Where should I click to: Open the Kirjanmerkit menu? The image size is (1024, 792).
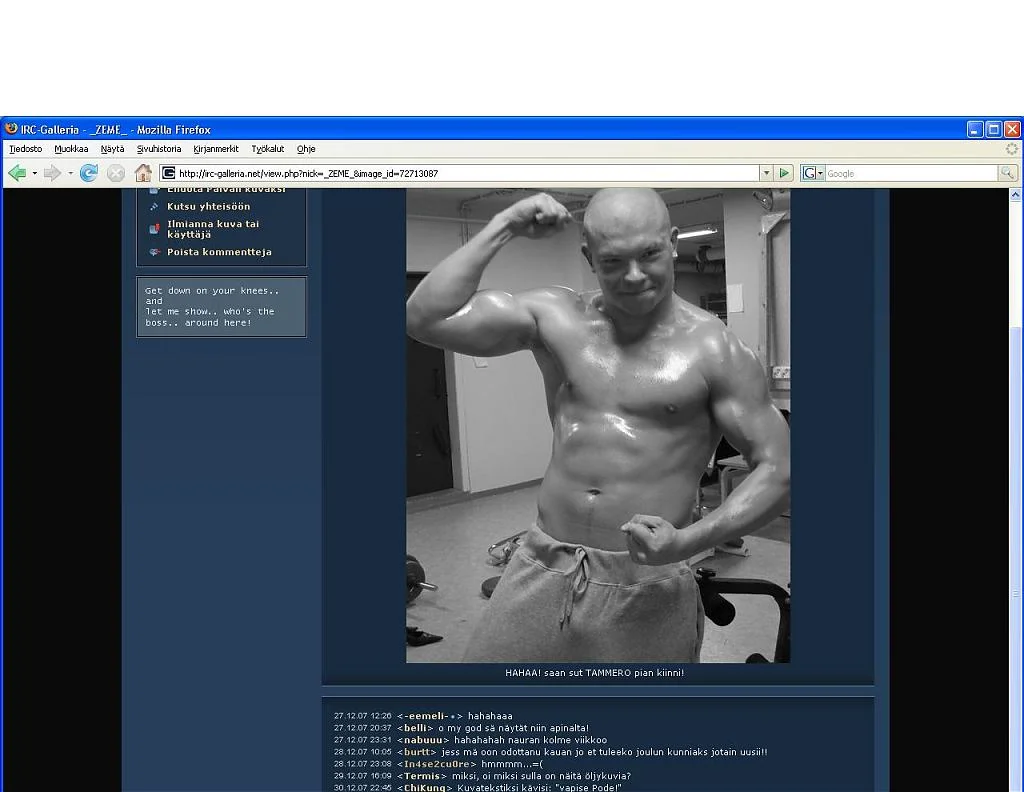[216, 149]
